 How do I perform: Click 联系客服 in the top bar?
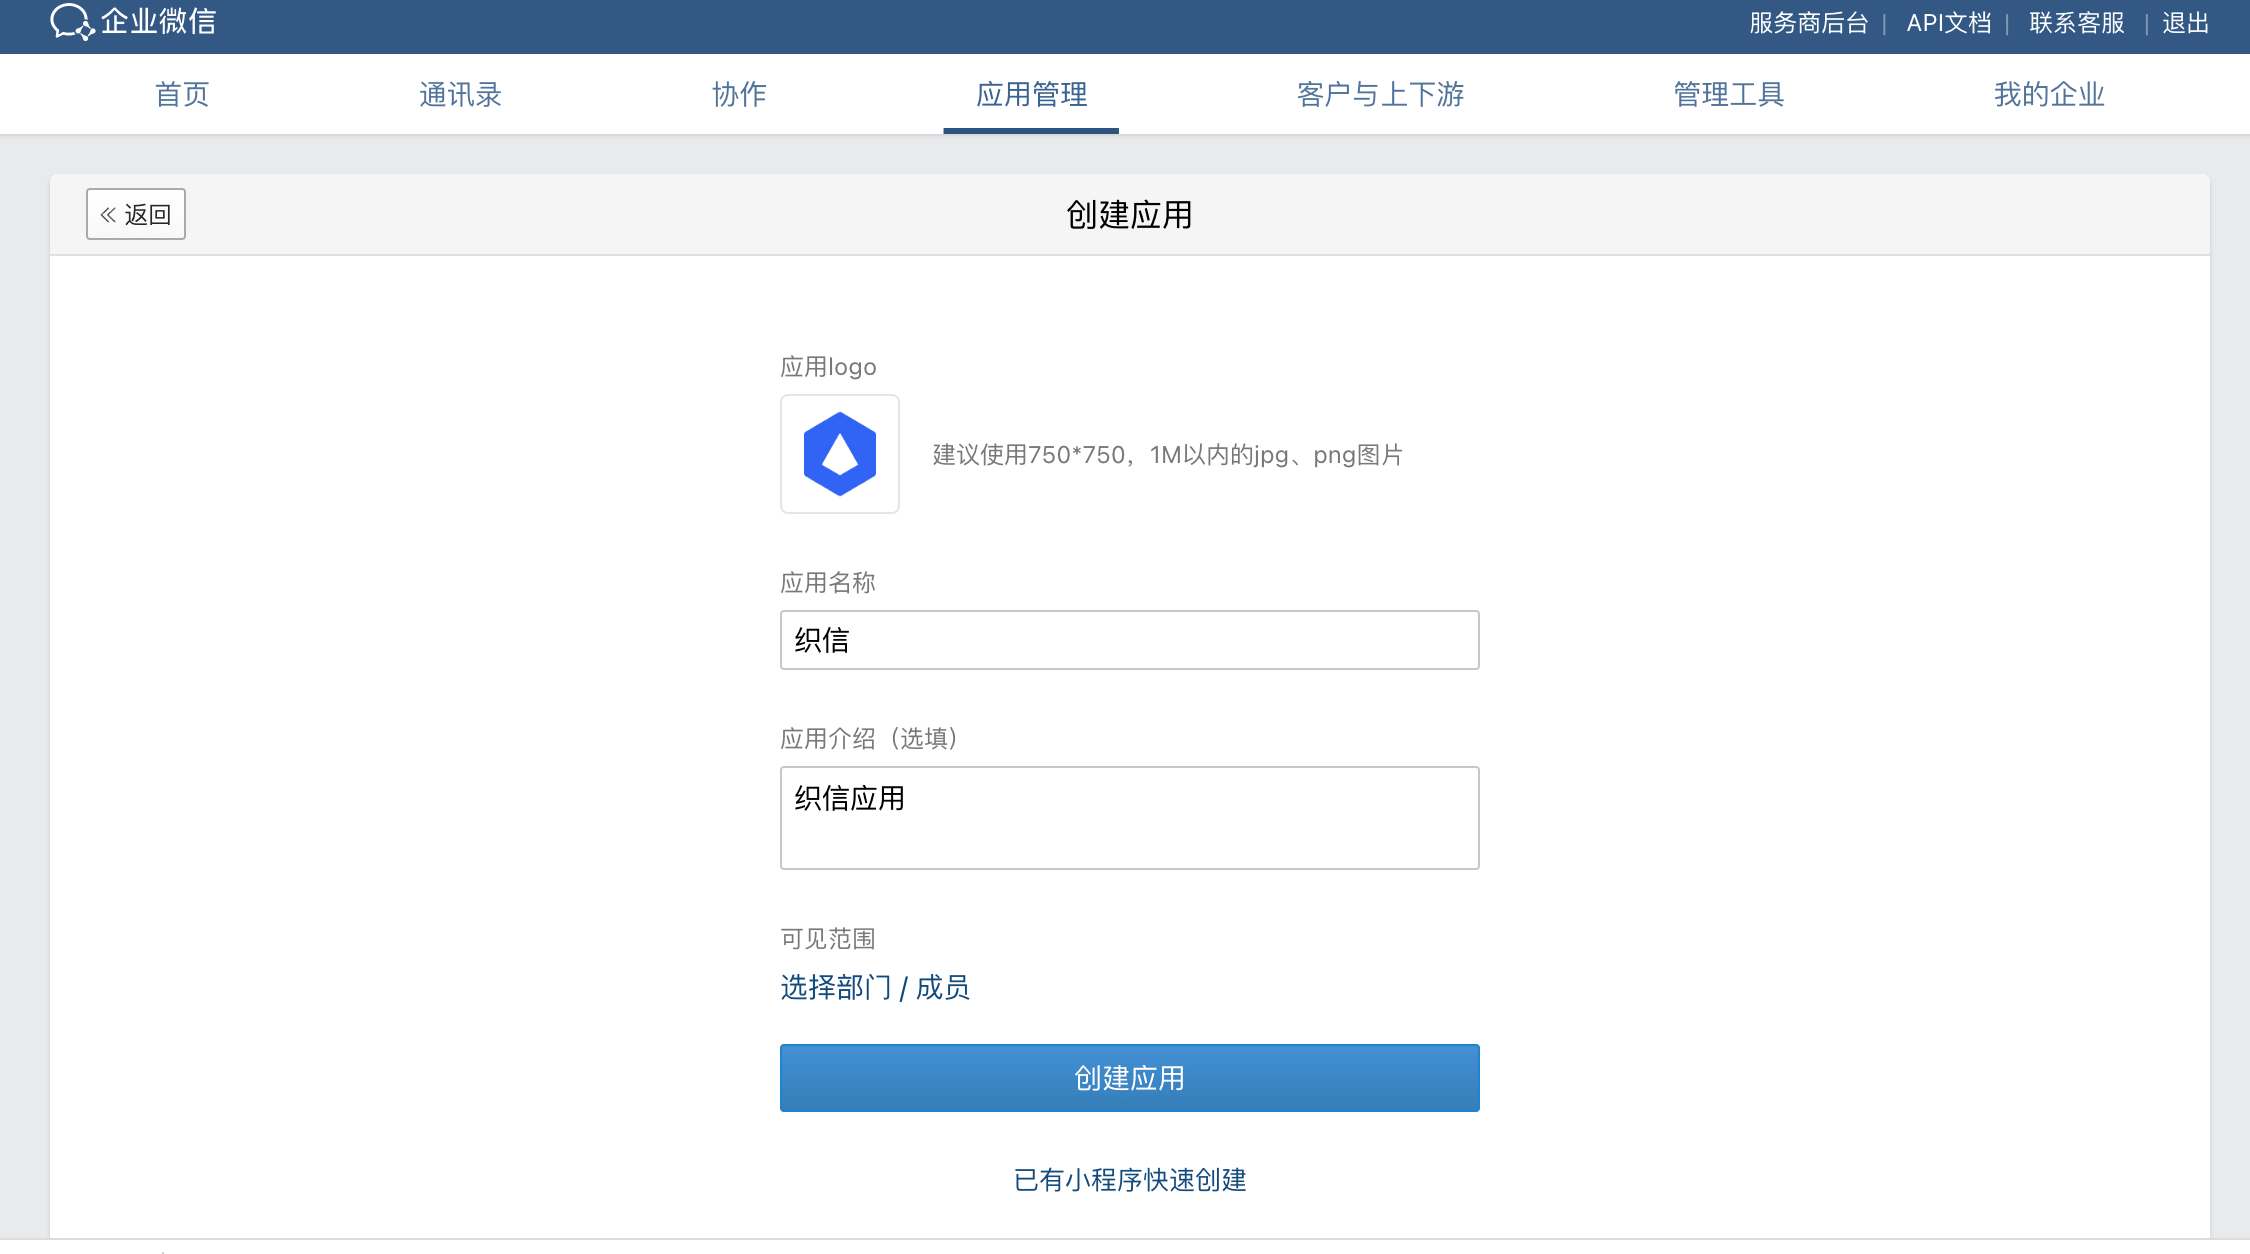tap(2076, 23)
